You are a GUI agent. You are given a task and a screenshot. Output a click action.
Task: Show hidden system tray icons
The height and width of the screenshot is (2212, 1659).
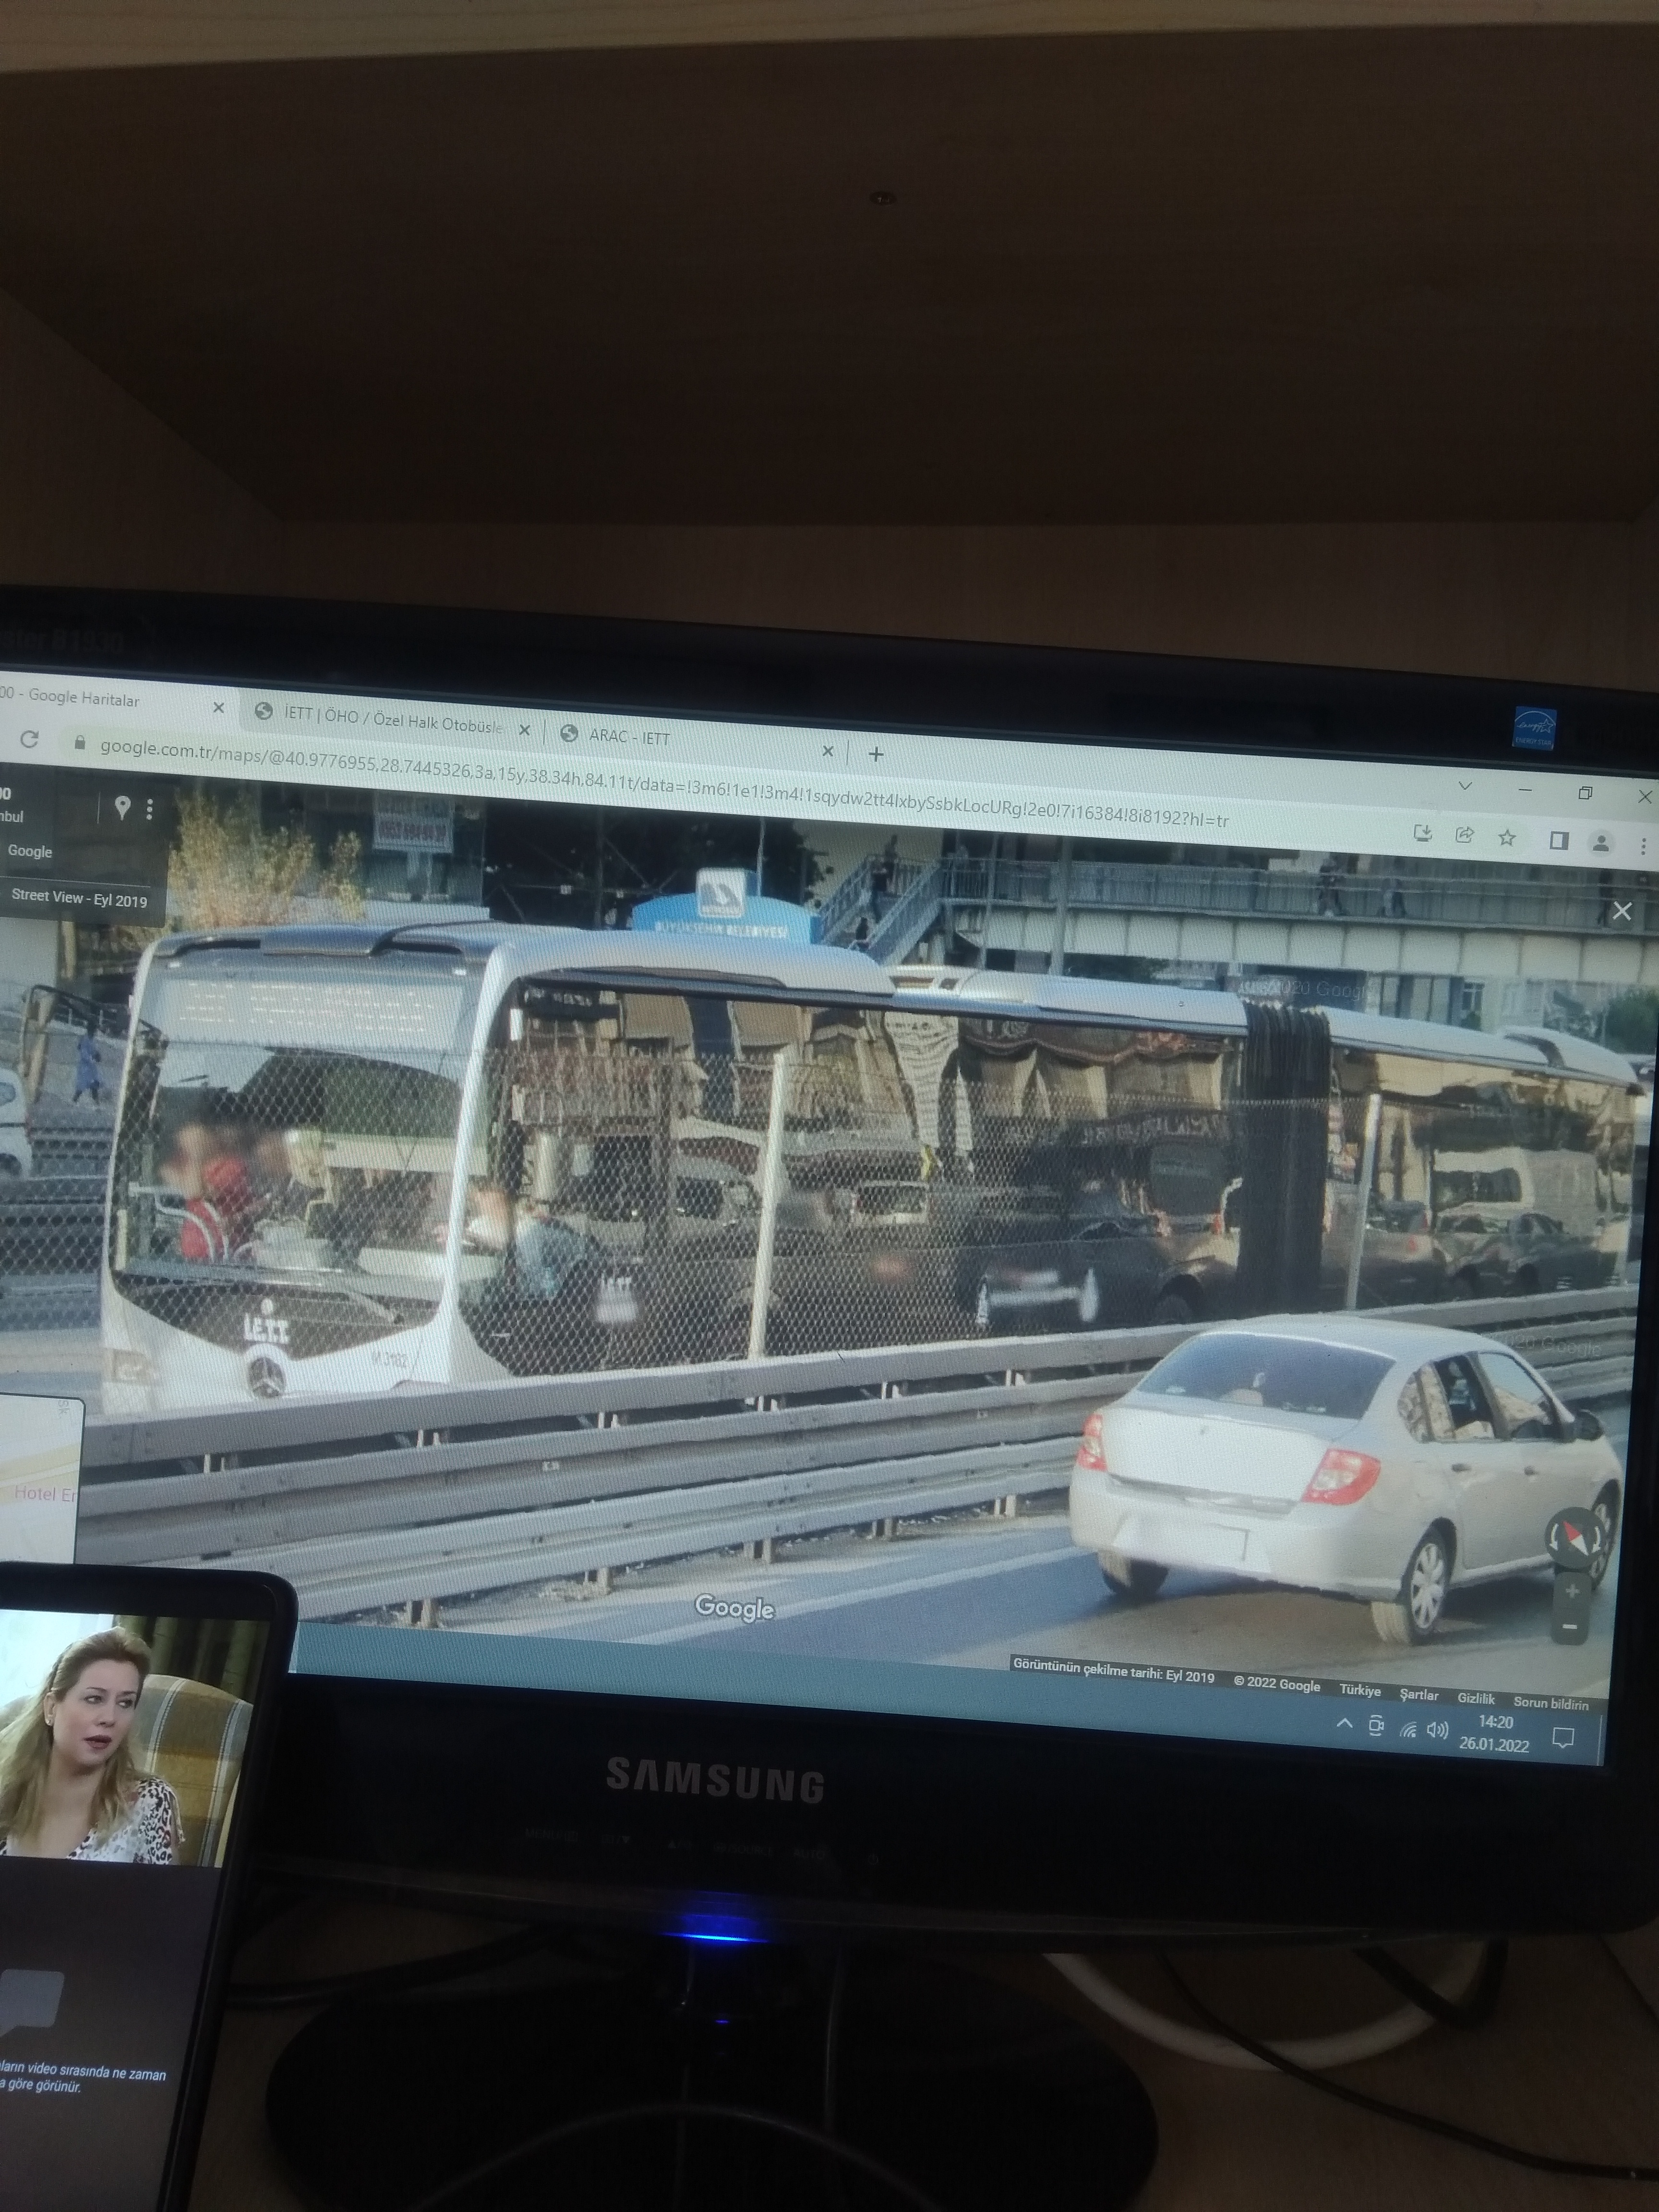(1345, 1723)
